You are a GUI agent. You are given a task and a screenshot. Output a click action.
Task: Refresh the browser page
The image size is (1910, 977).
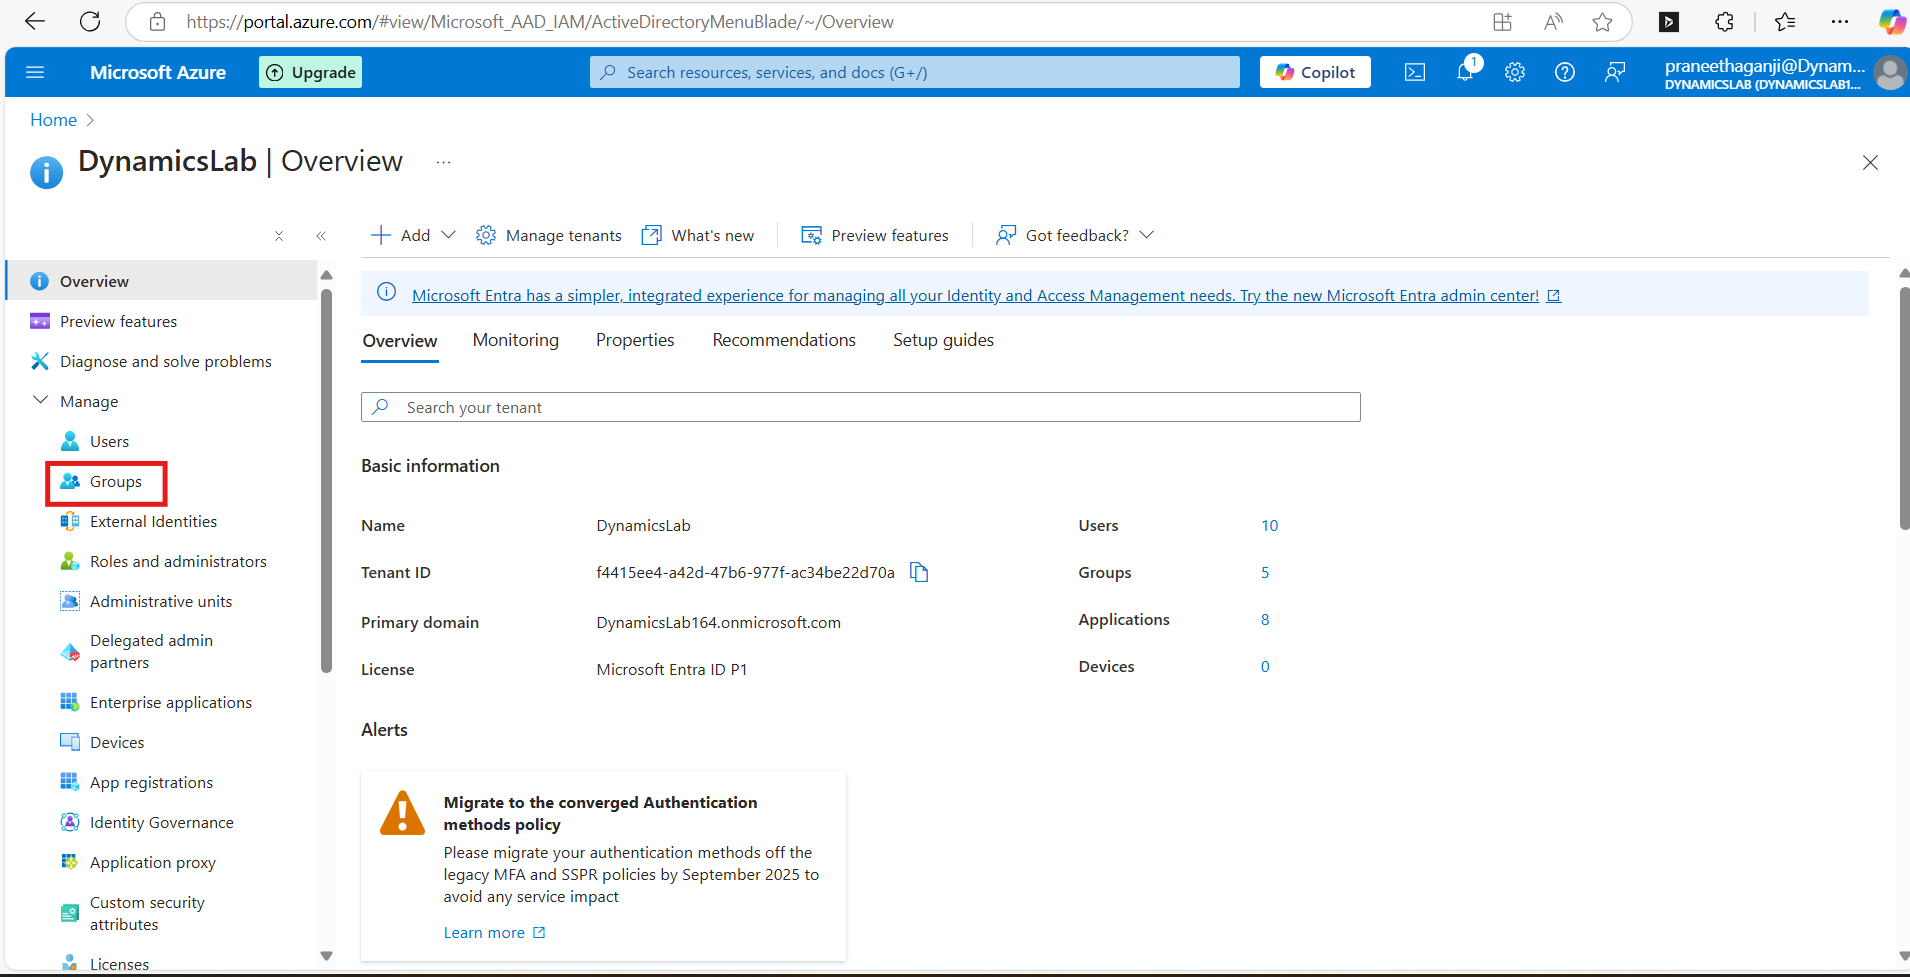click(90, 22)
